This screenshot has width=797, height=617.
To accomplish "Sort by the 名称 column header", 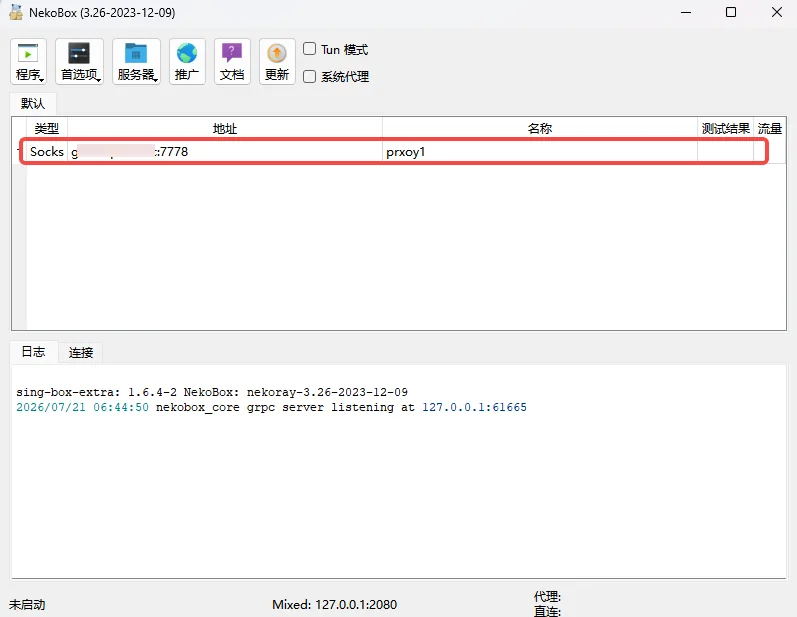I will [540, 128].
